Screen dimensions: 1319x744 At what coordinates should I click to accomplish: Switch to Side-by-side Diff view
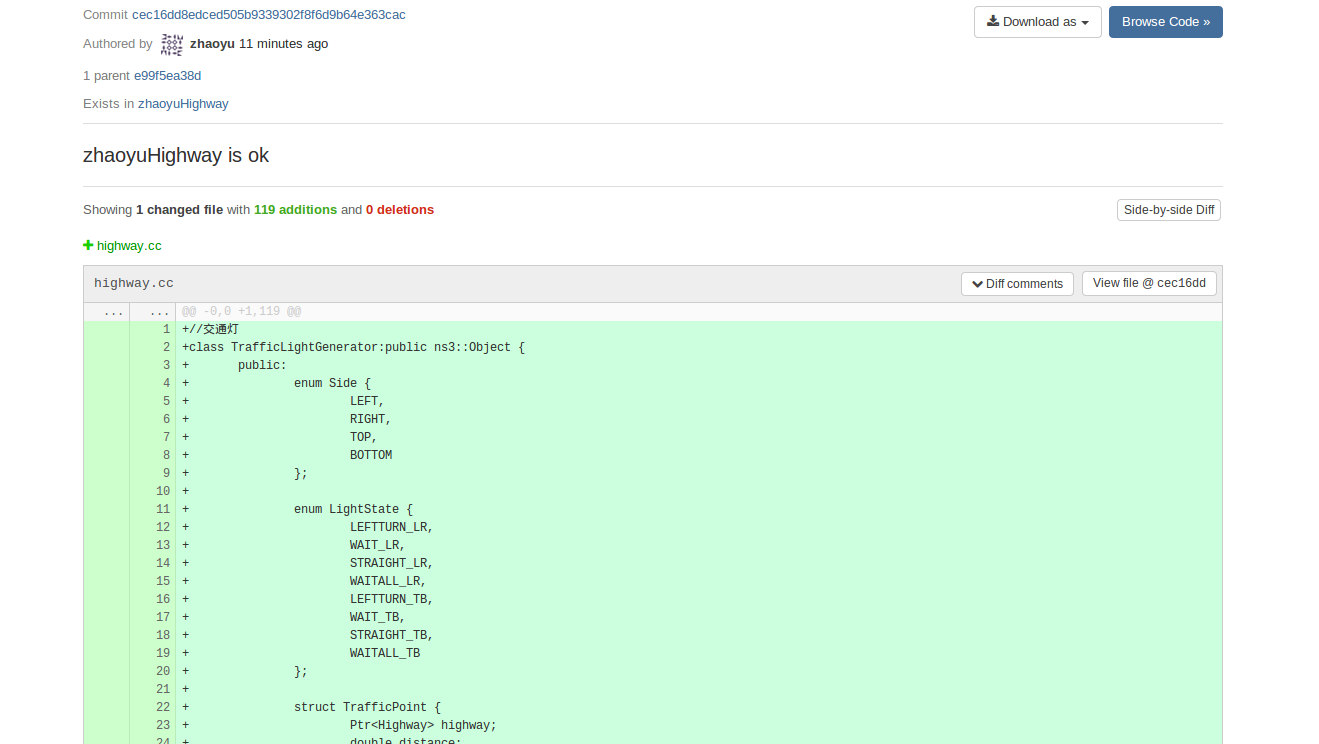[1168, 210]
